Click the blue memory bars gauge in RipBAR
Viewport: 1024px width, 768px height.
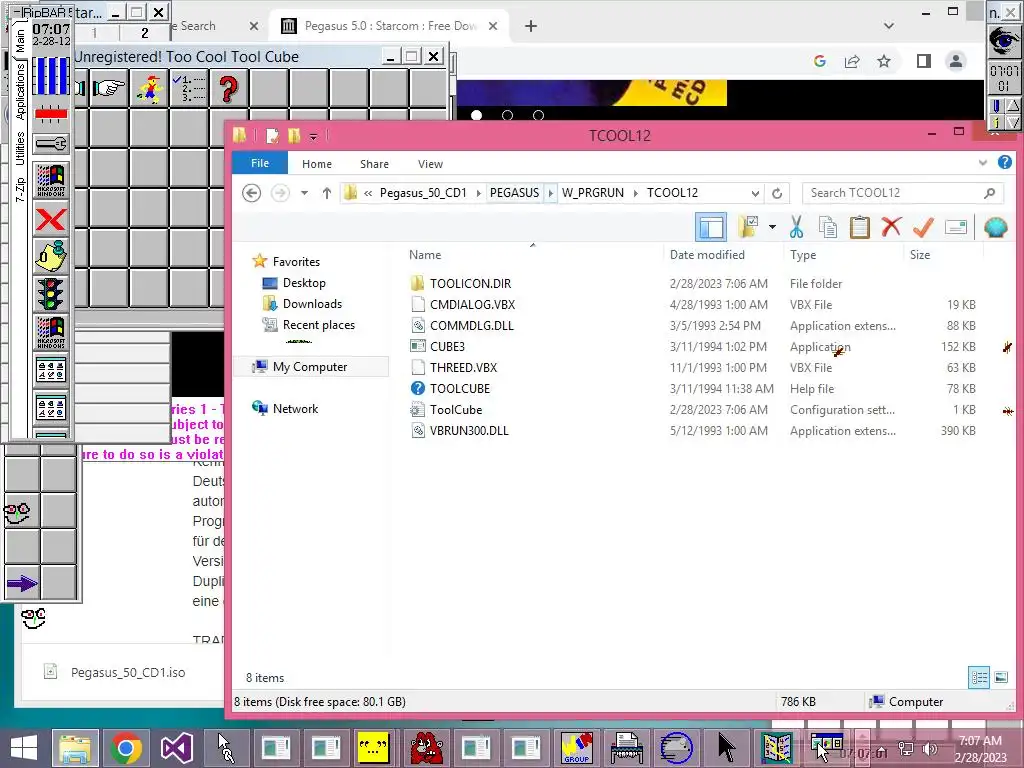(x=51, y=76)
